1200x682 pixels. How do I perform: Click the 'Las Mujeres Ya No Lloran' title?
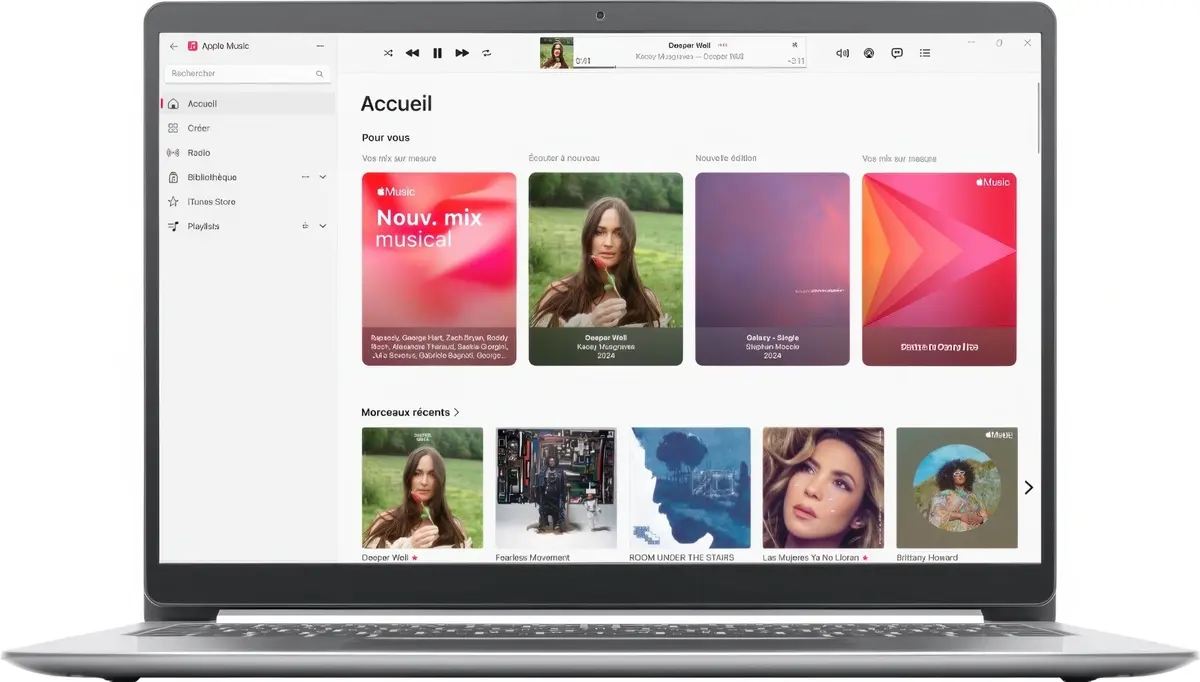tap(811, 558)
